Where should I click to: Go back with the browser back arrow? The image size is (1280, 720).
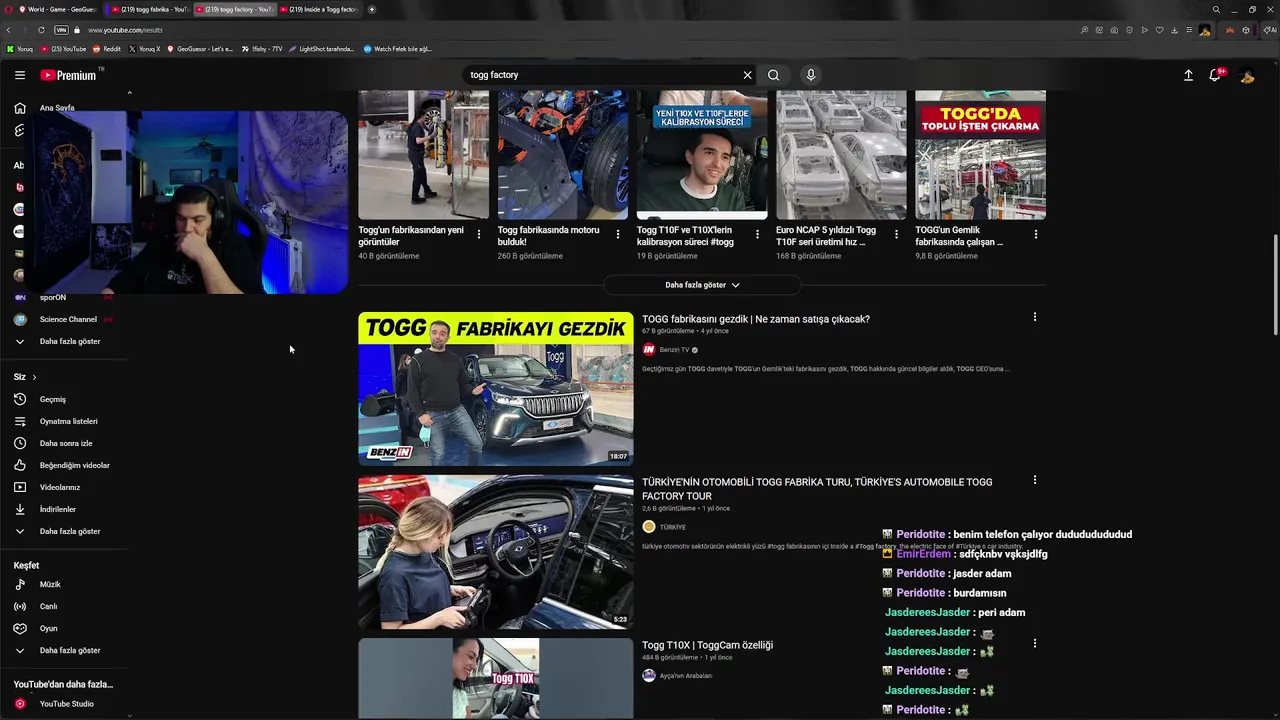pos(9,30)
